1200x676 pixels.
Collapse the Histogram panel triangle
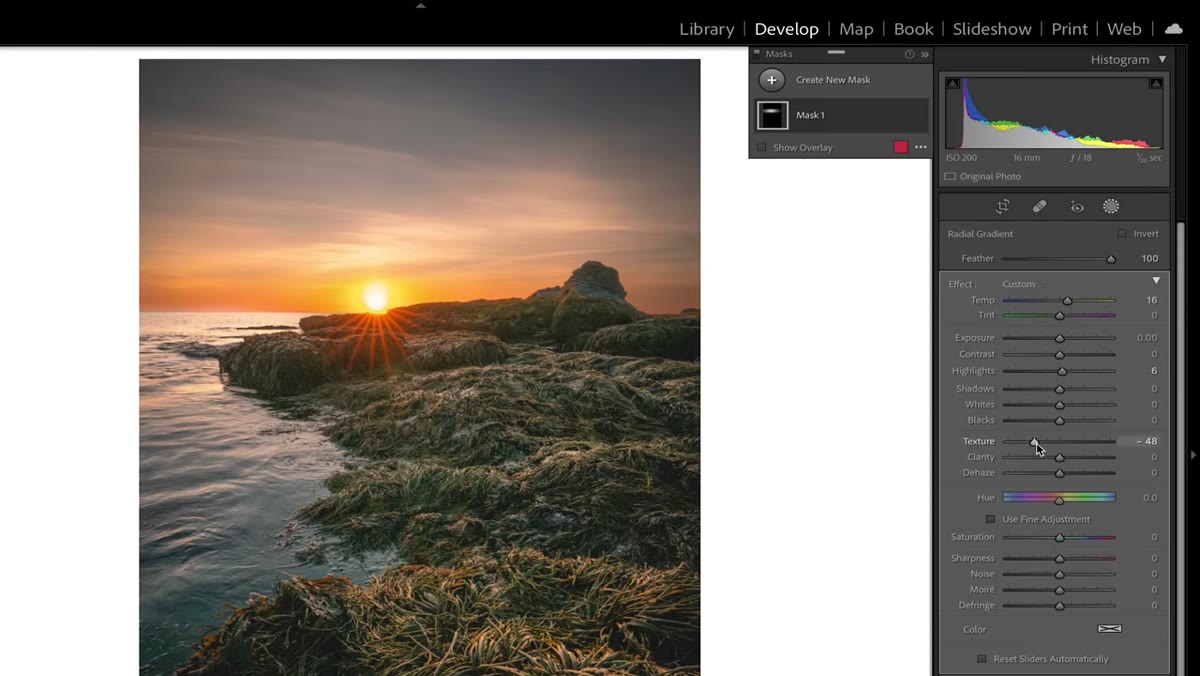coord(1162,60)
